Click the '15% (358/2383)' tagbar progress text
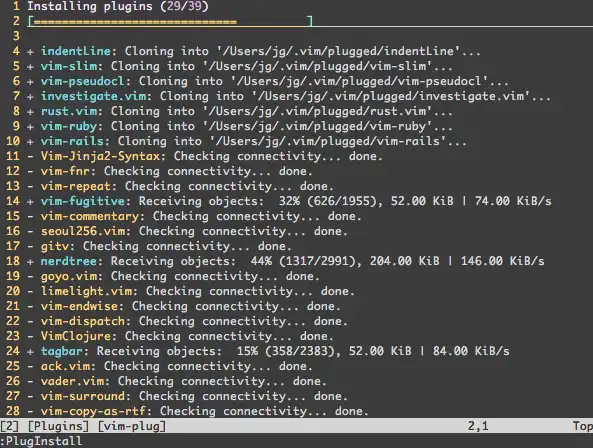593x448 pixels. pos(286,351)
